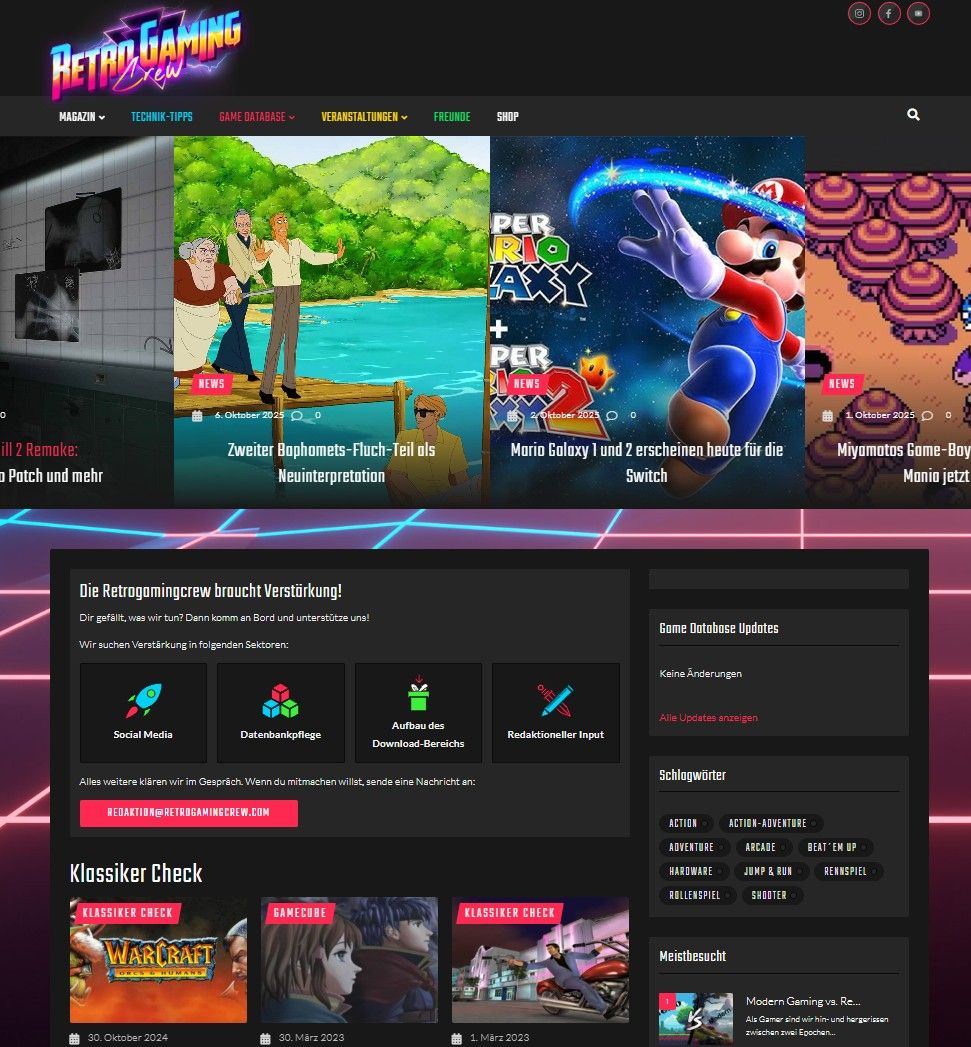Open the YouTube social icon

918,14
